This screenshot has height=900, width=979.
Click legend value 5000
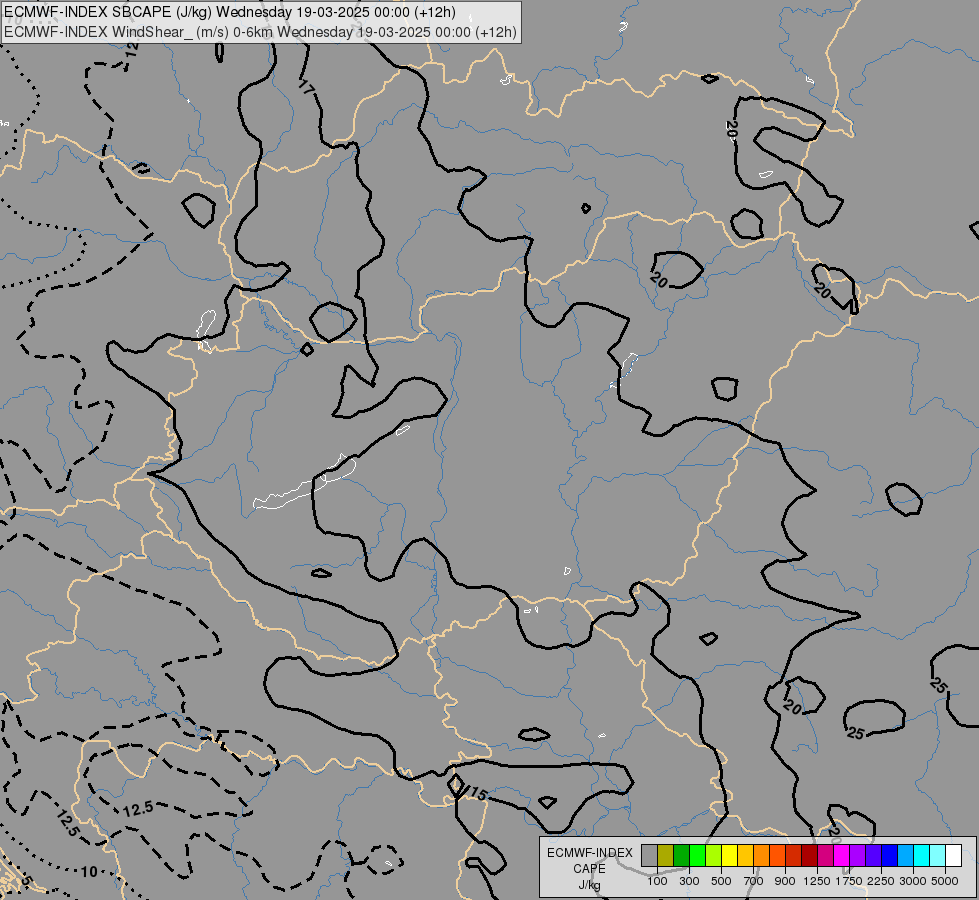[x=945, y=881]
